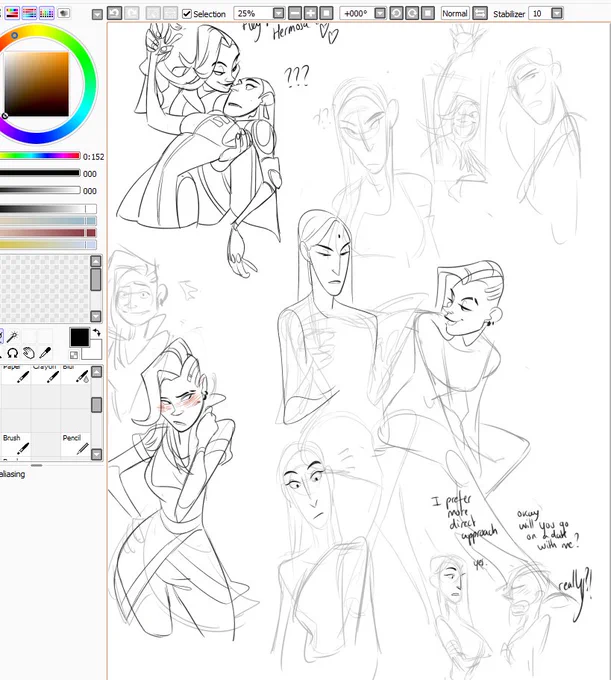This screenshot has height=680, width=611.
Task: Reset the view rotation
Action: [x=428, y=13]
